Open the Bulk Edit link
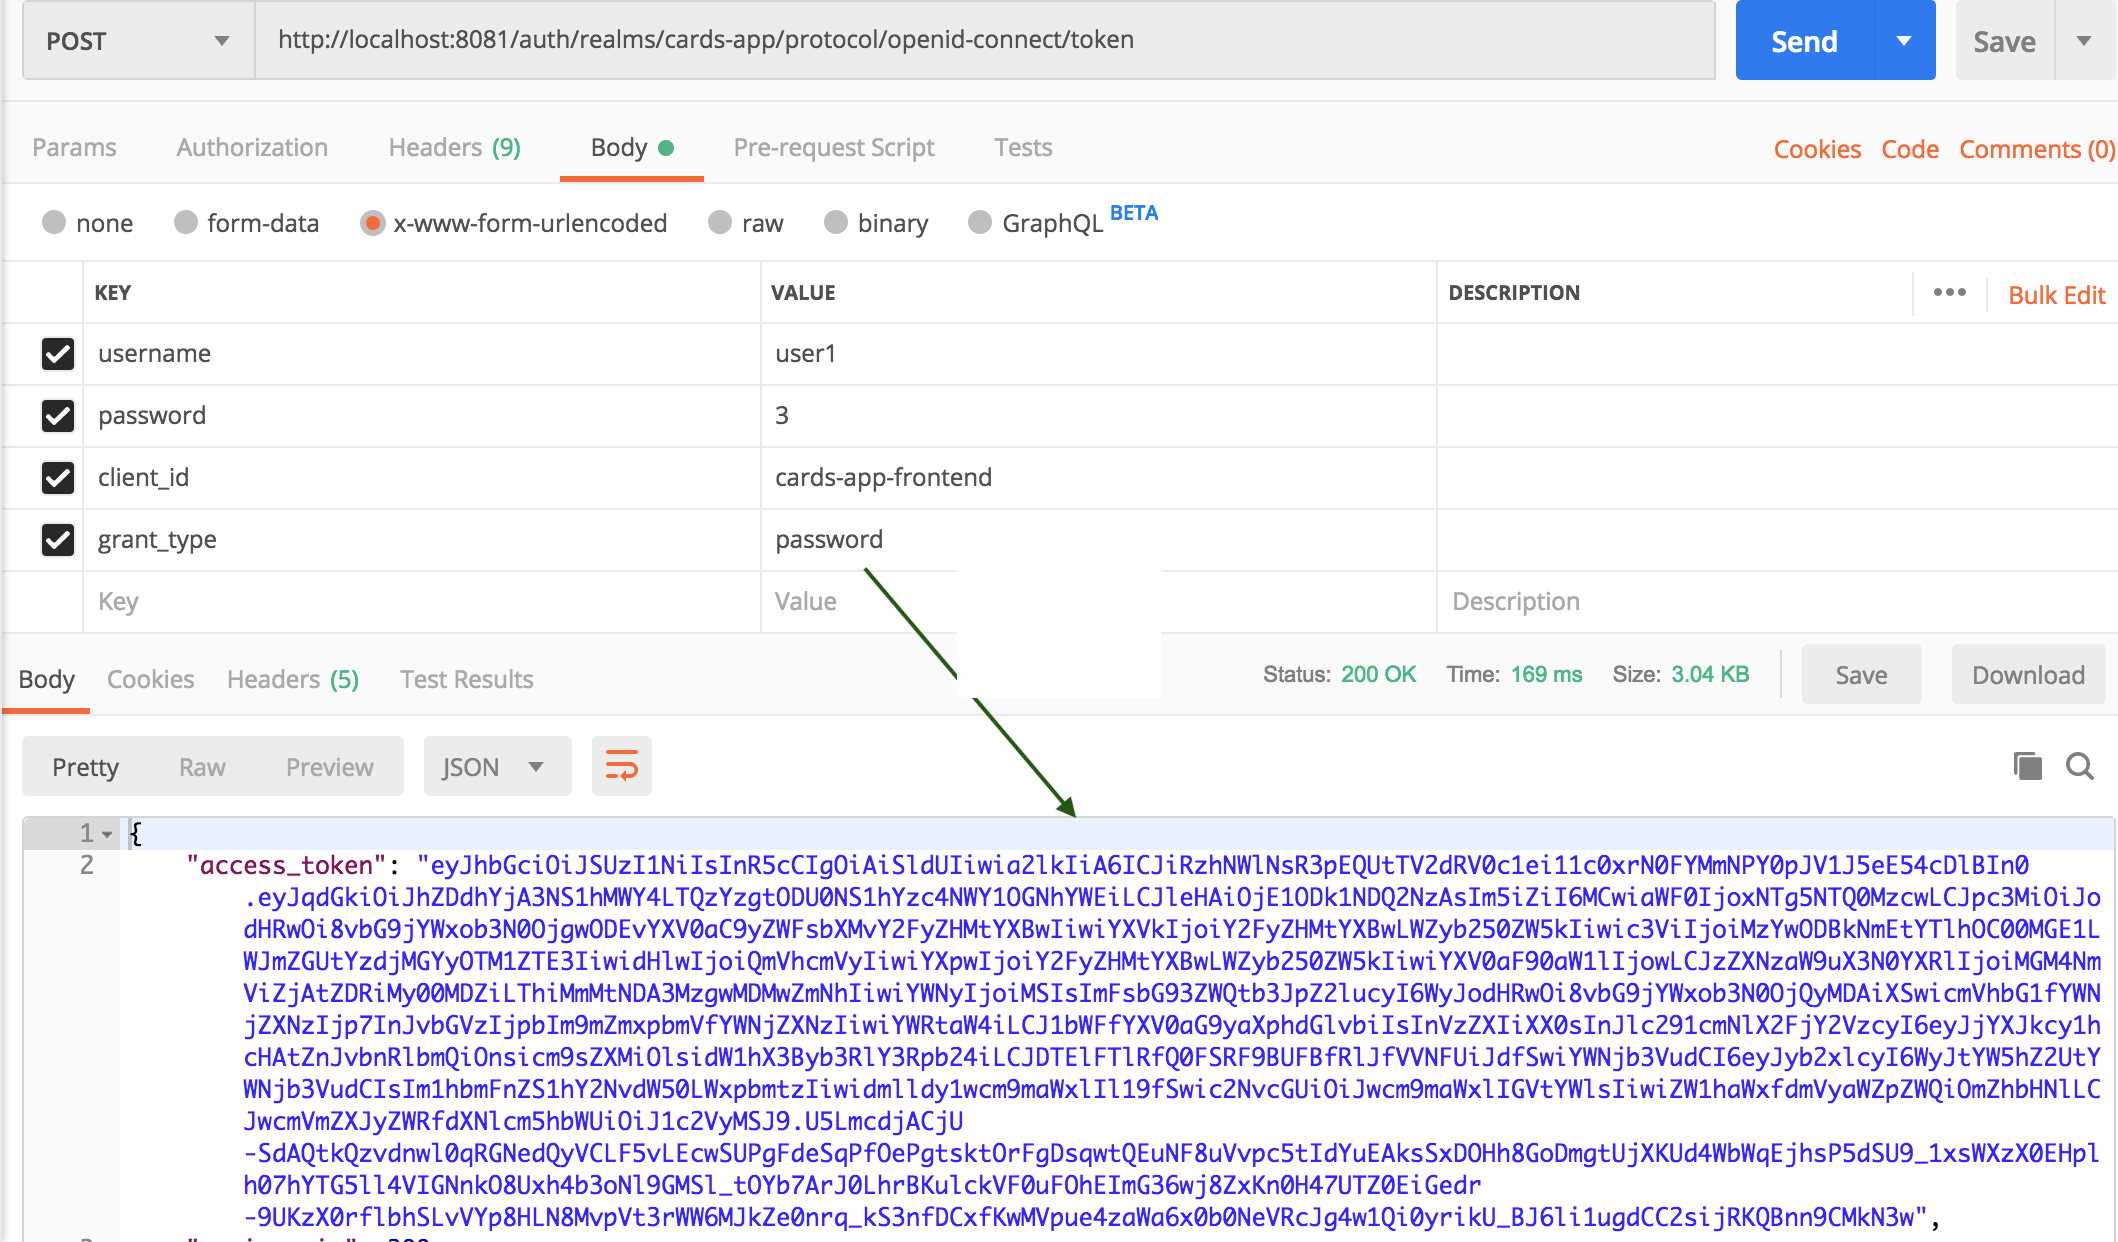 pos(2056,295)
